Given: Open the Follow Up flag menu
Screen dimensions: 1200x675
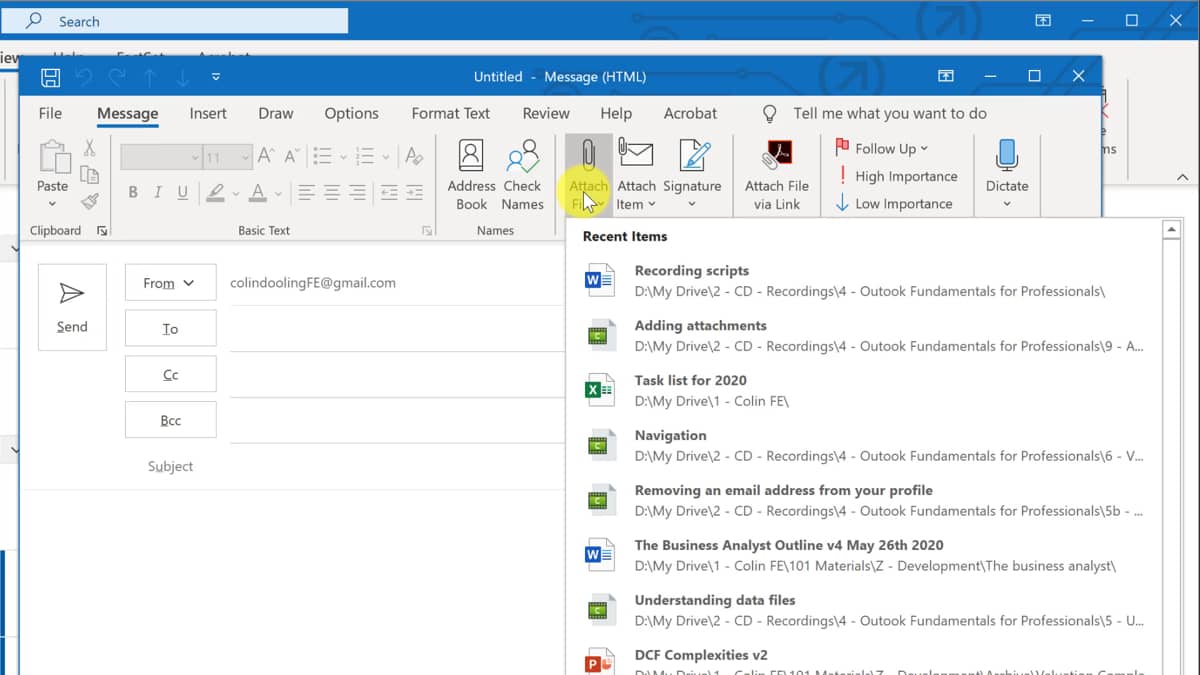Looking at the screenshot, I should [881, 148].
